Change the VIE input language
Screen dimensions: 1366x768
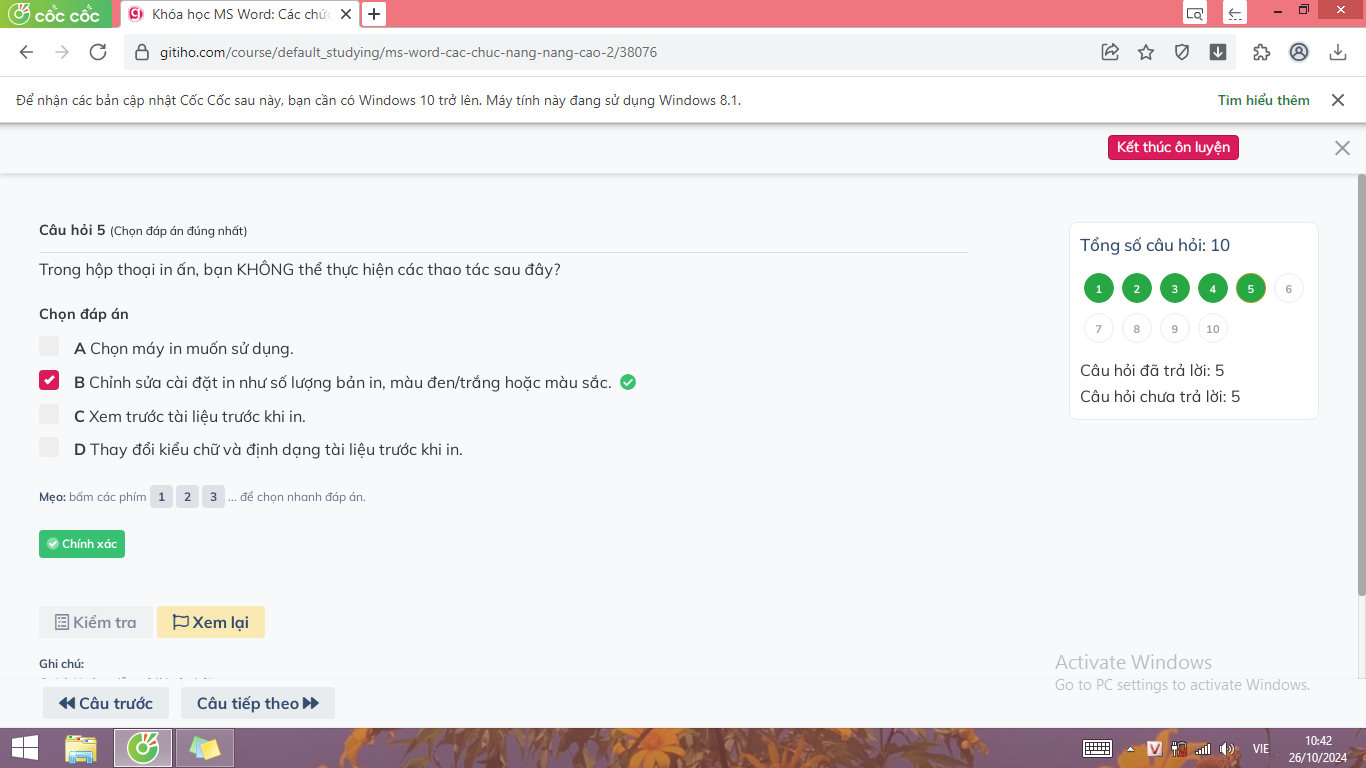pyautogui.click(x=1261, y=748)
